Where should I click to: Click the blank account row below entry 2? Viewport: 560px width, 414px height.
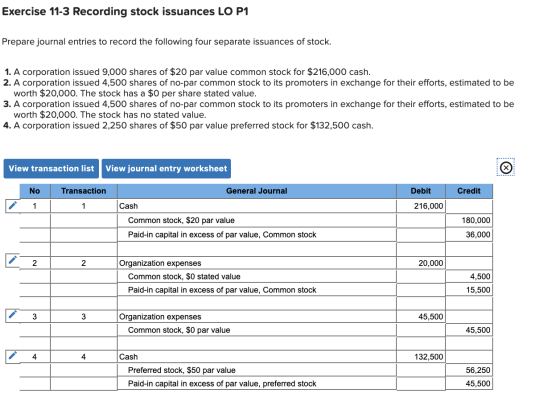tap(257, 303)
